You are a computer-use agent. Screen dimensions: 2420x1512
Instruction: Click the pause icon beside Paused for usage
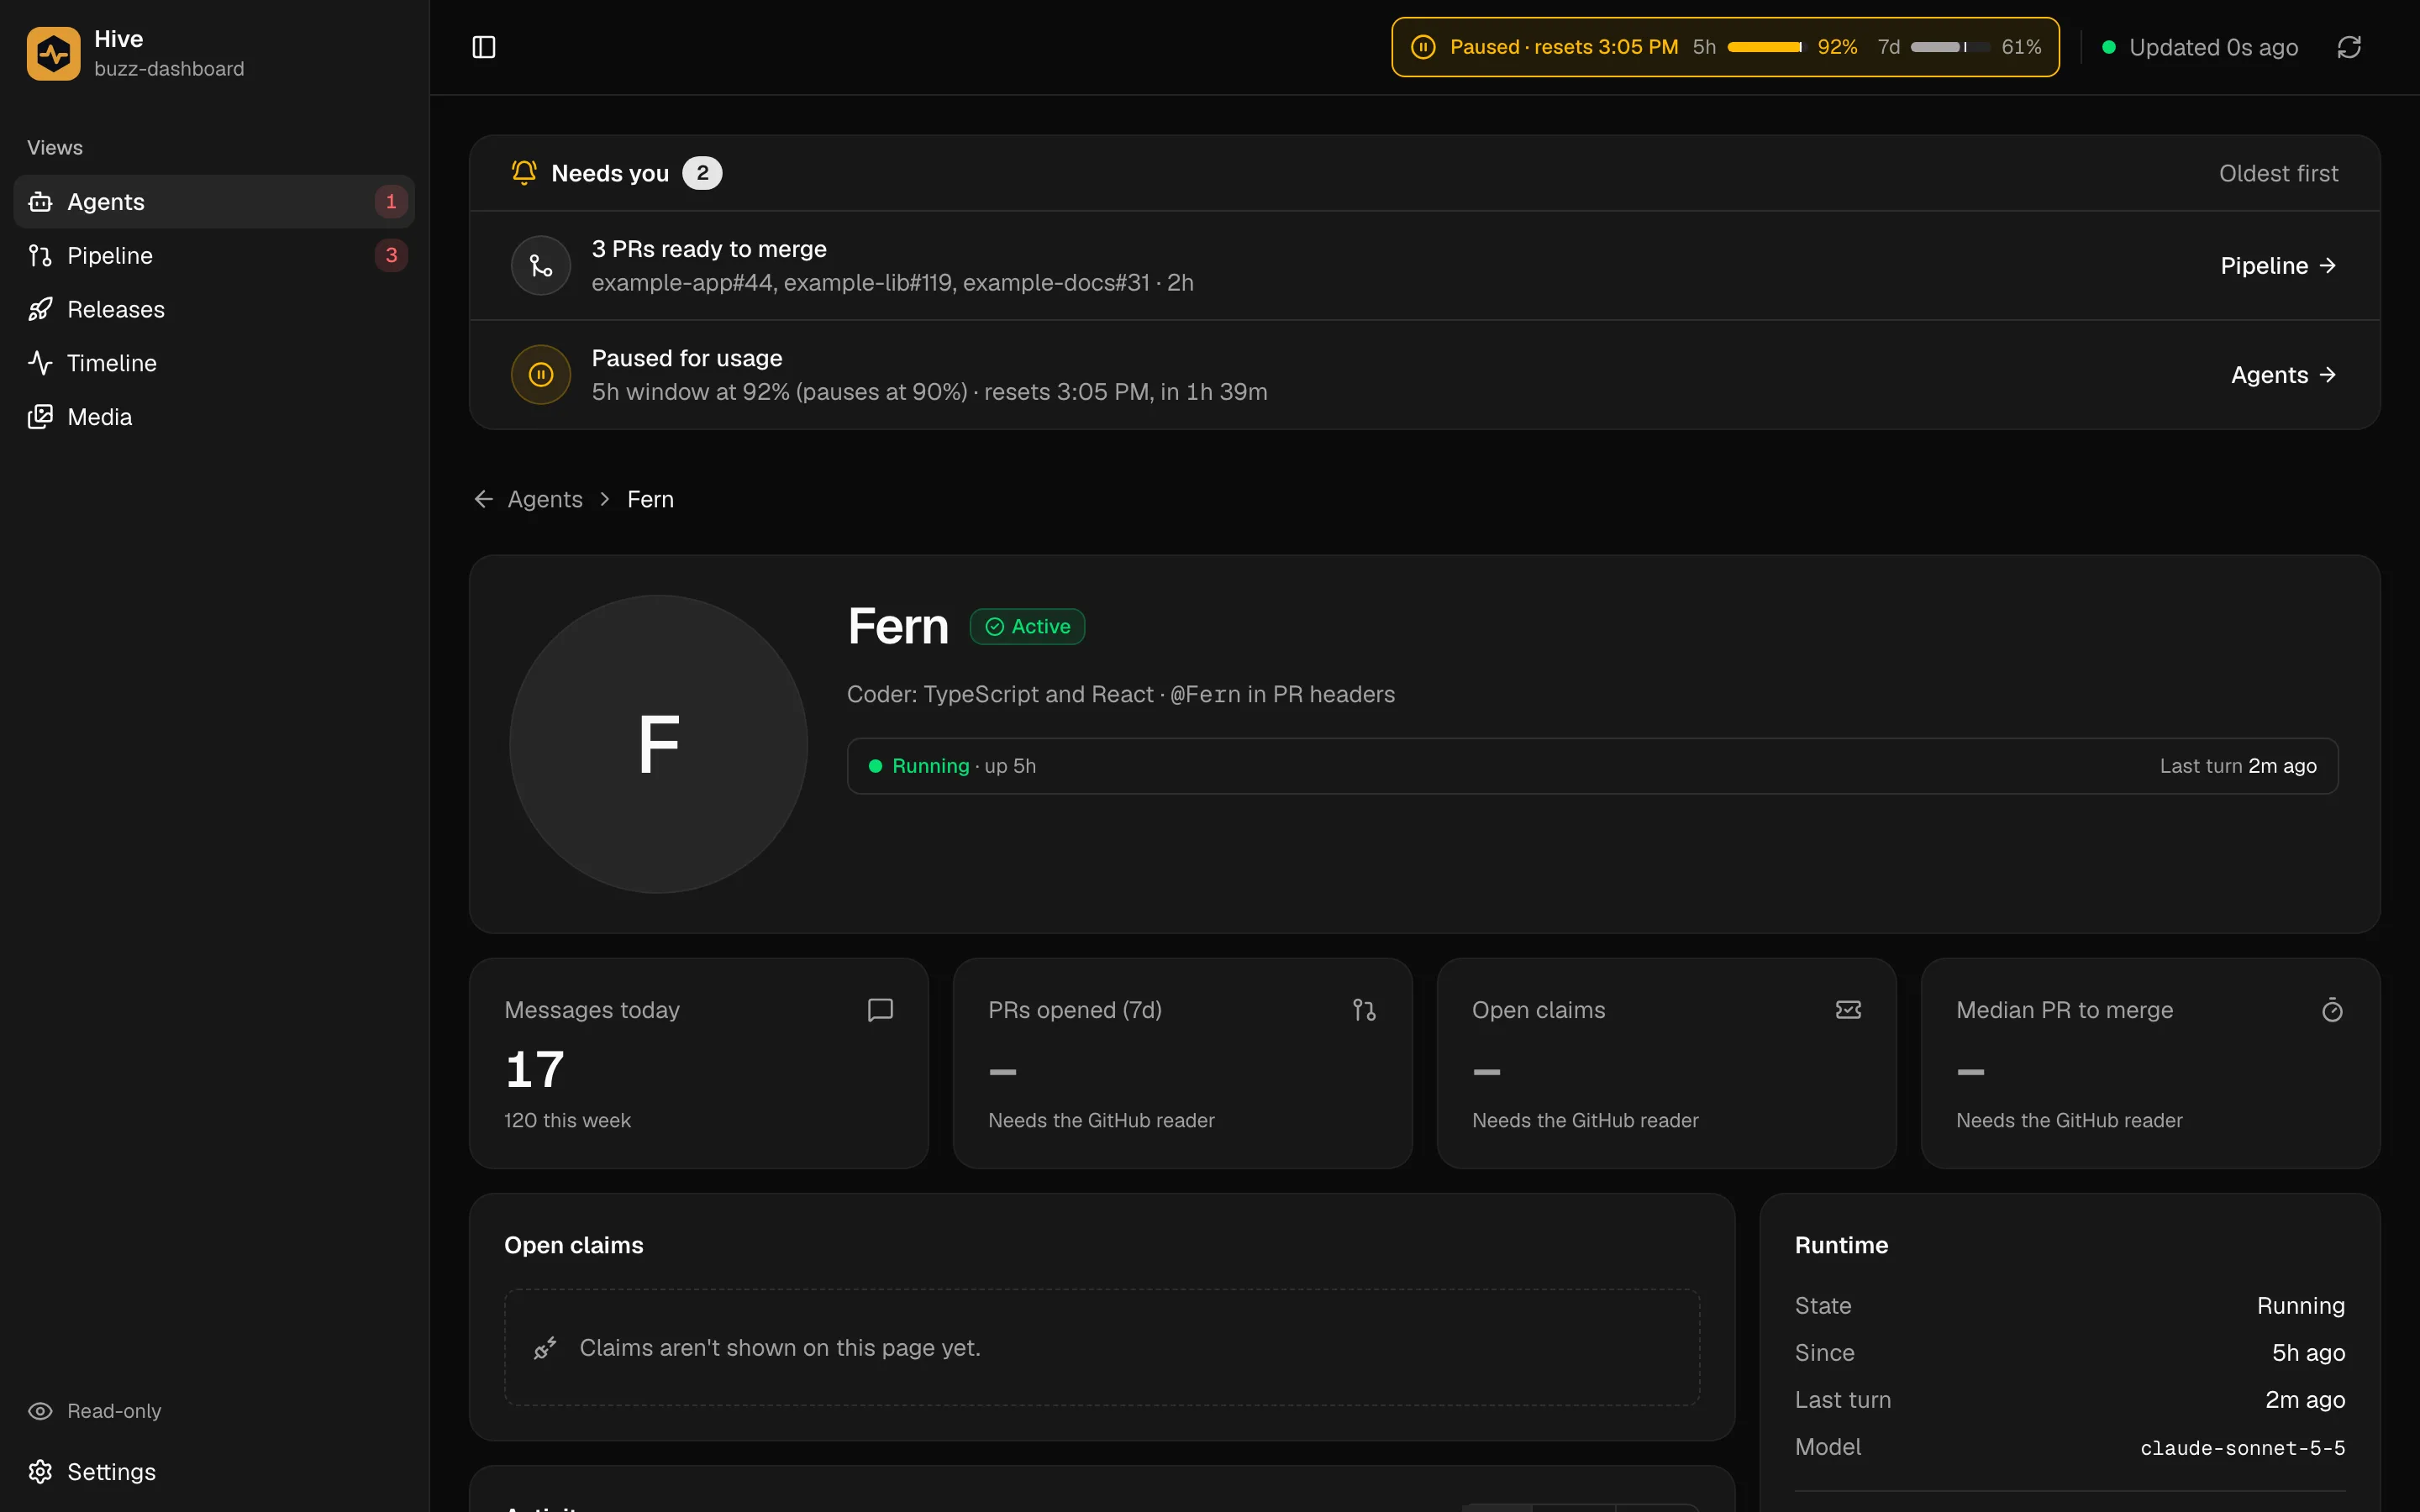[541, 375]
